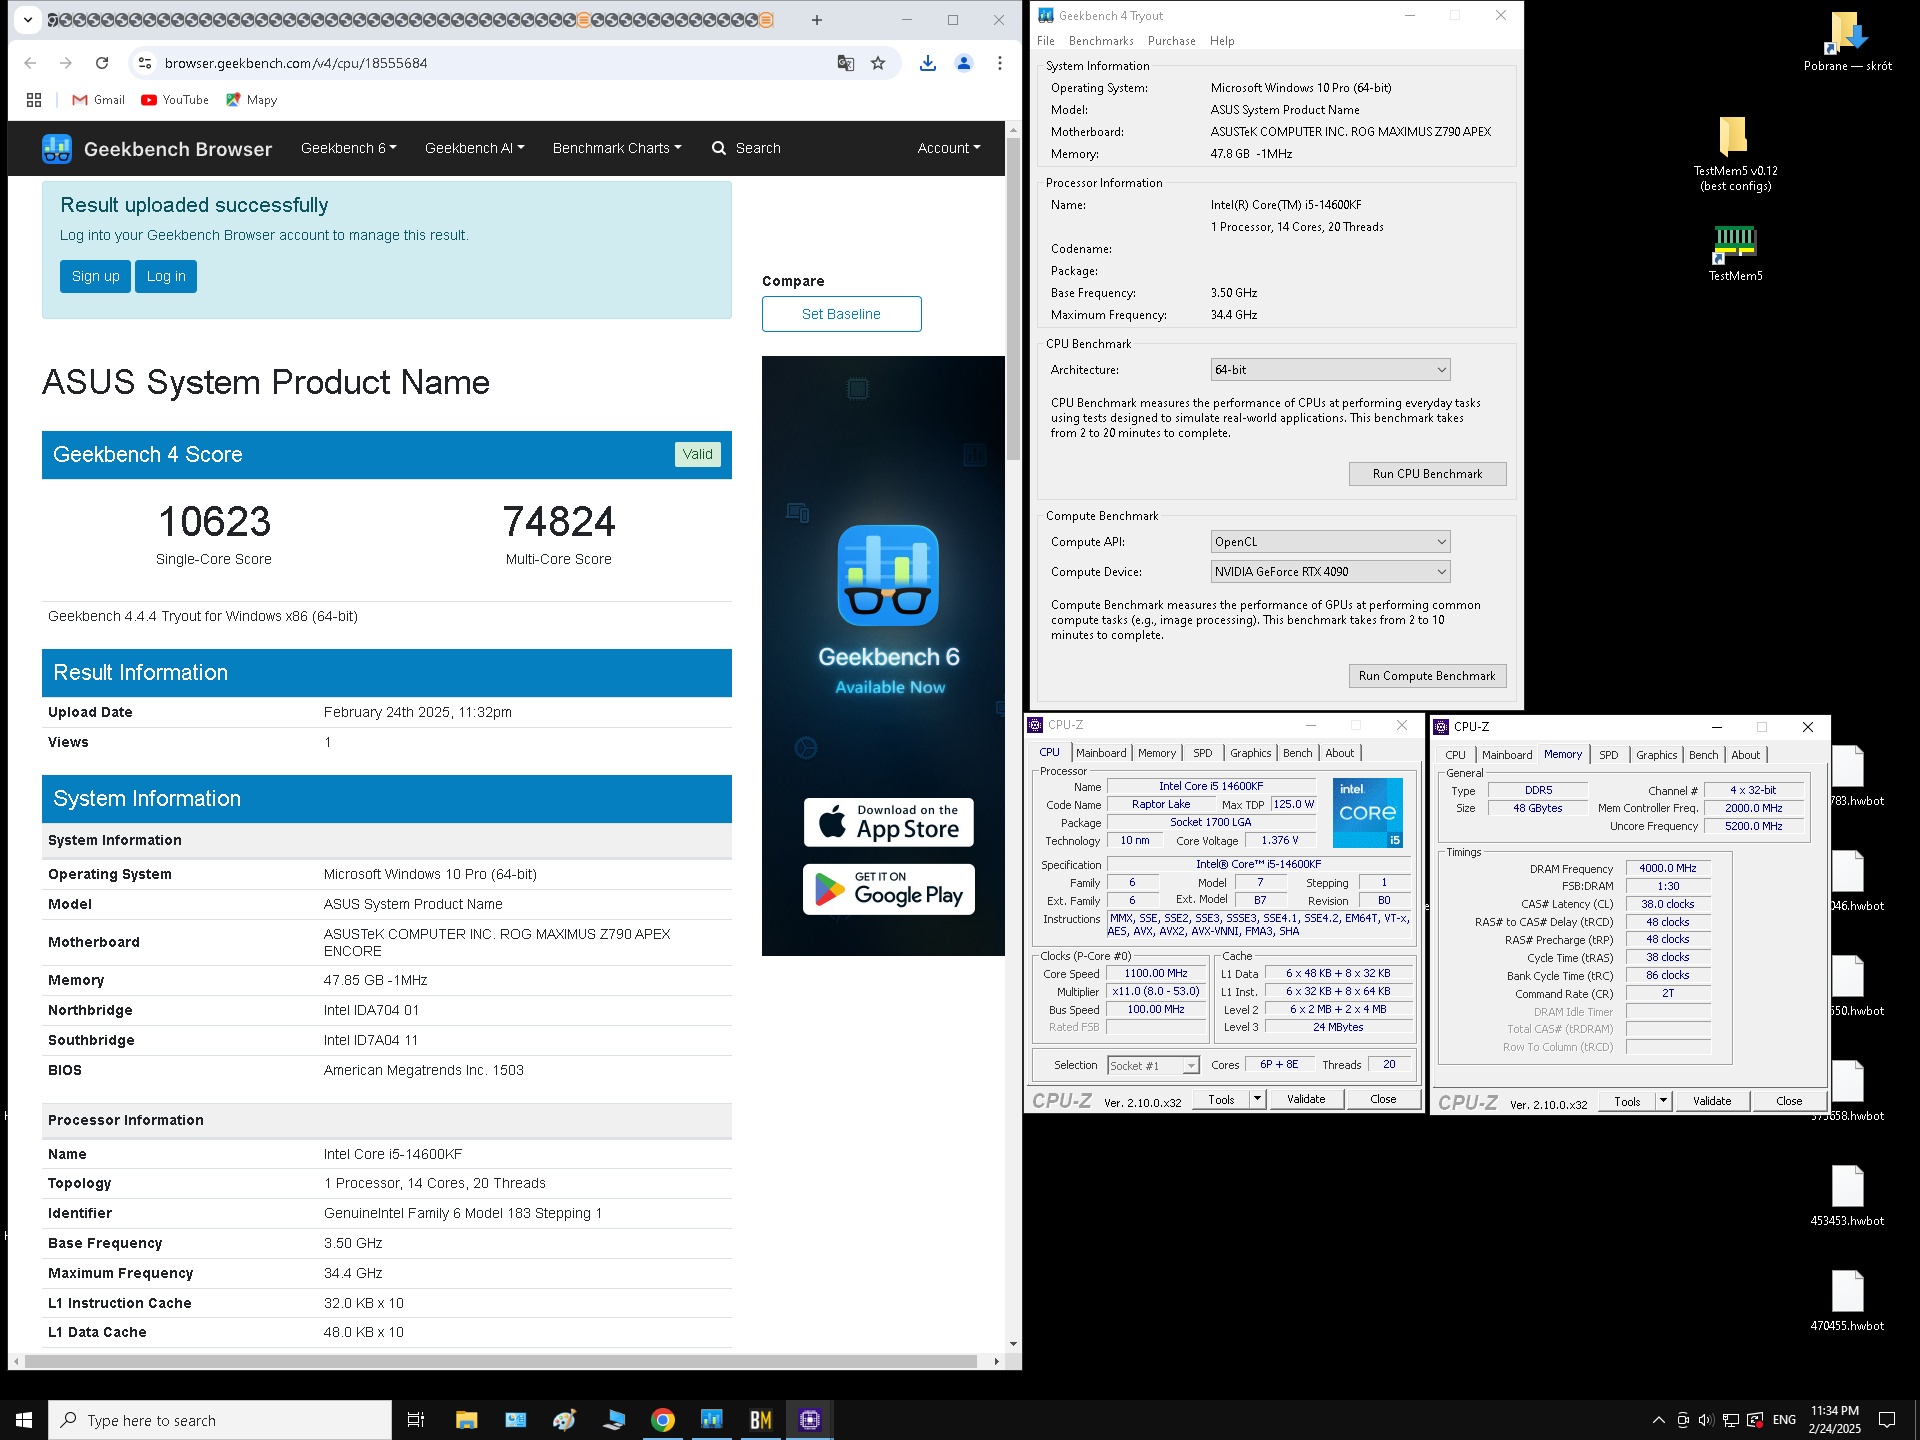
Task: Open the Help menu in Geekbench 4
Action: (1222, 41)
